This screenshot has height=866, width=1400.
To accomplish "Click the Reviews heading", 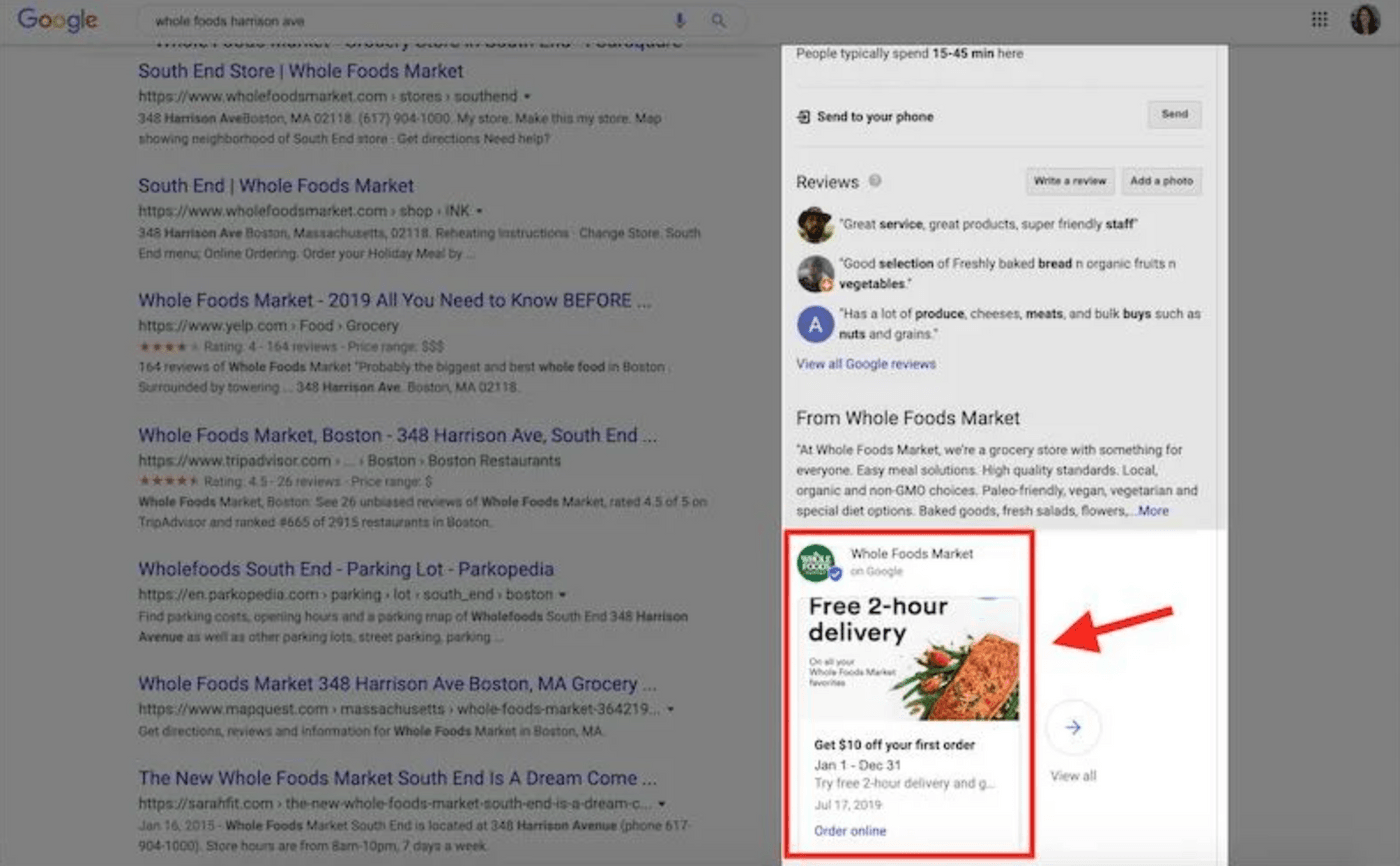I will pos(827,182).
